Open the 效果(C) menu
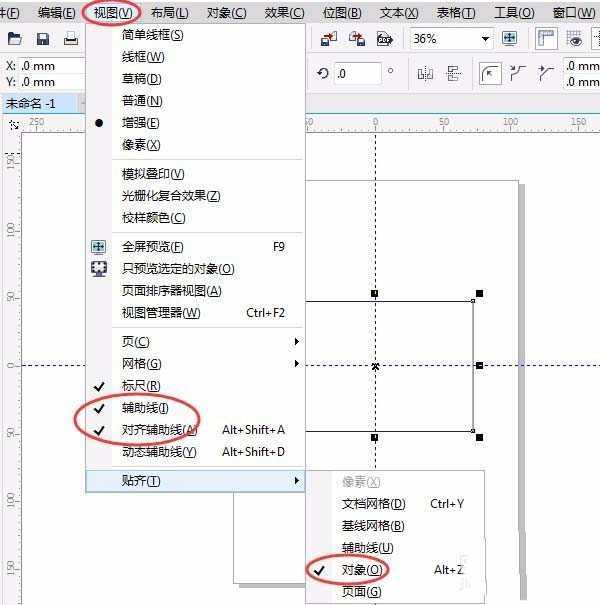600x605 pixels. [x=284, y=13]
